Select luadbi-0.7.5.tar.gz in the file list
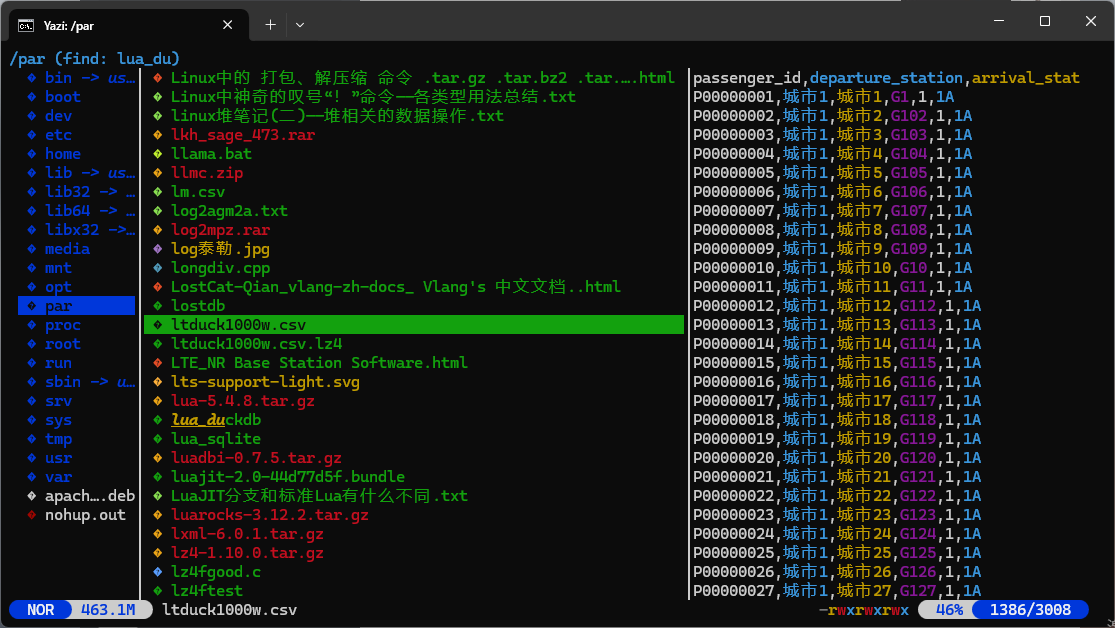Image resolution: width=1115 pixels, height=628 pixels. [414, 458]
